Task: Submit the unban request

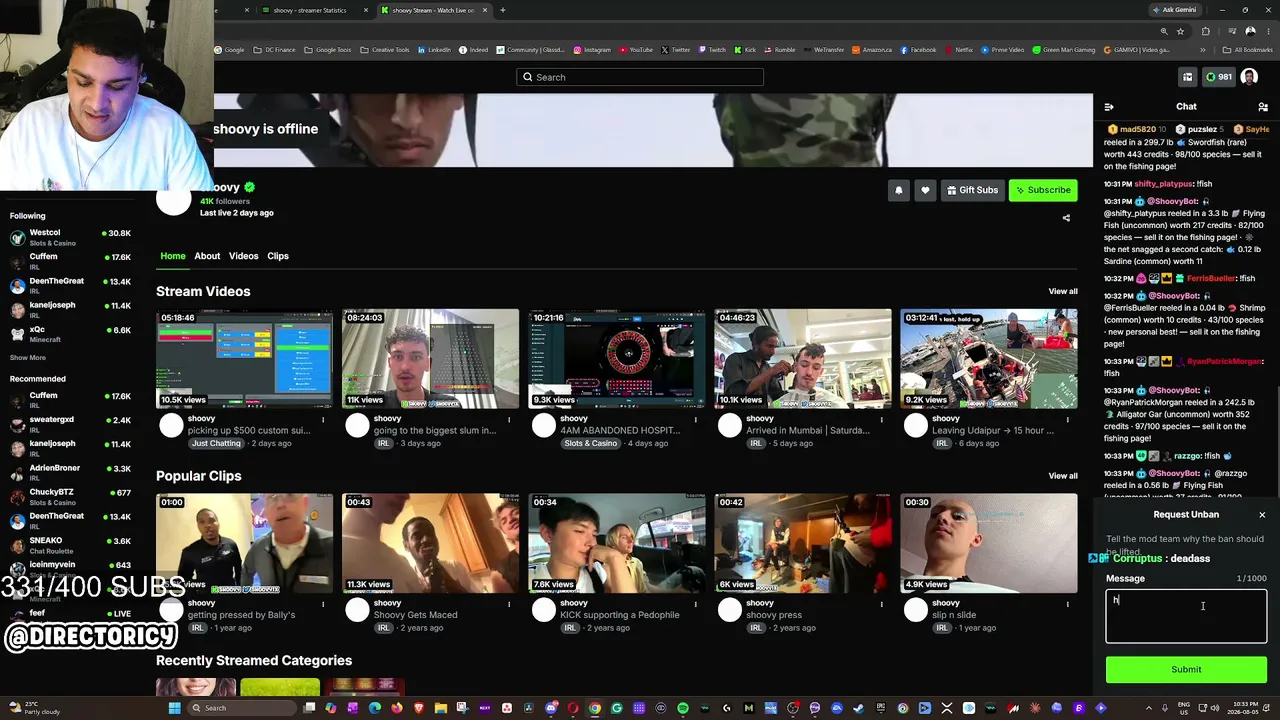Action: click(x=1186, y=670)
